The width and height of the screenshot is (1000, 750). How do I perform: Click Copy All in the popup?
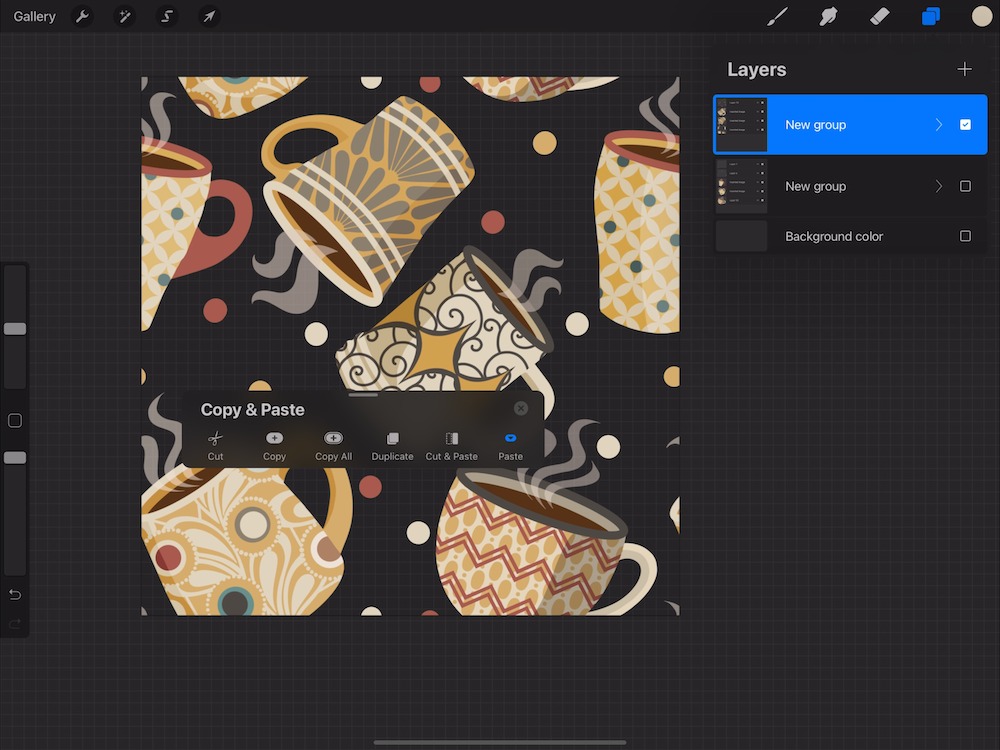[333, 445]
